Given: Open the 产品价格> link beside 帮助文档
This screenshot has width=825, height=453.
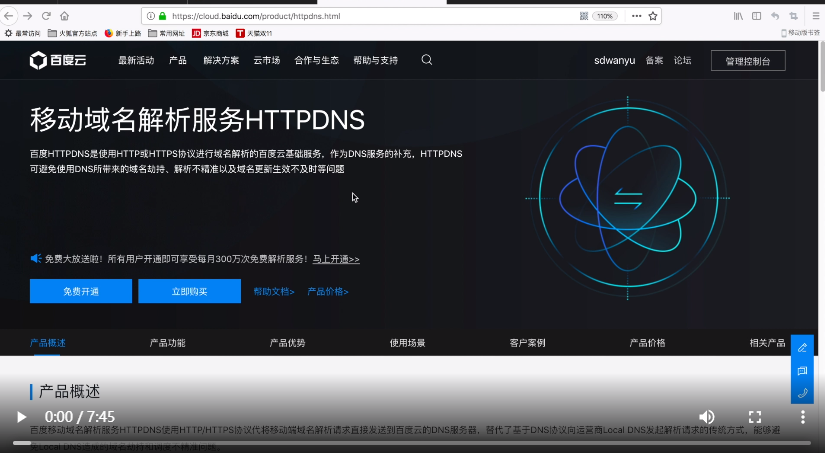Looking at the screenshot, I should coord(328,291).
